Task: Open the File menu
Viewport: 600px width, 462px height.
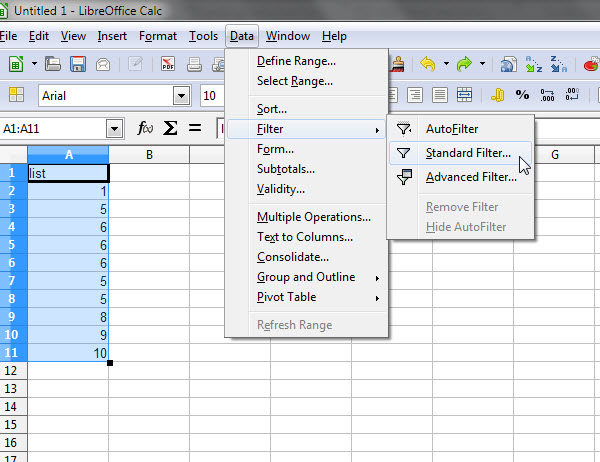Action: (8, 36)
